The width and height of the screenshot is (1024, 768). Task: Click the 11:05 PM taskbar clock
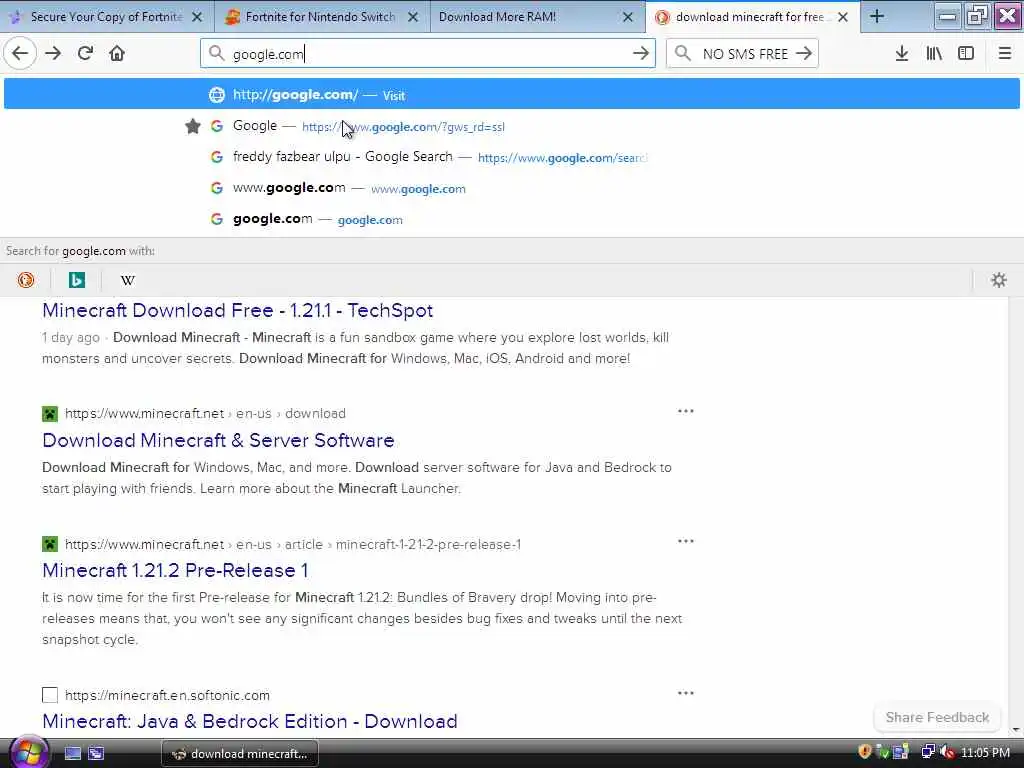click(985, 752)
